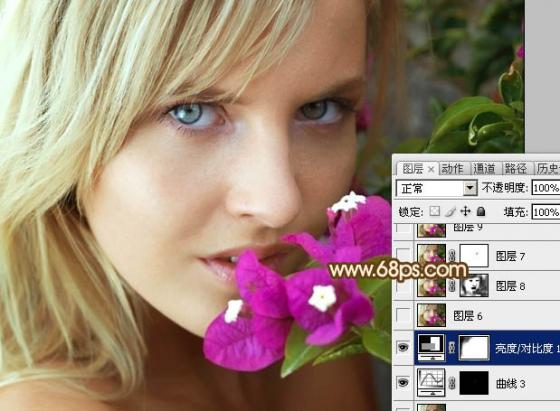Switch to the 动作 tab
The image size is (560, 411).
(452, 168)
